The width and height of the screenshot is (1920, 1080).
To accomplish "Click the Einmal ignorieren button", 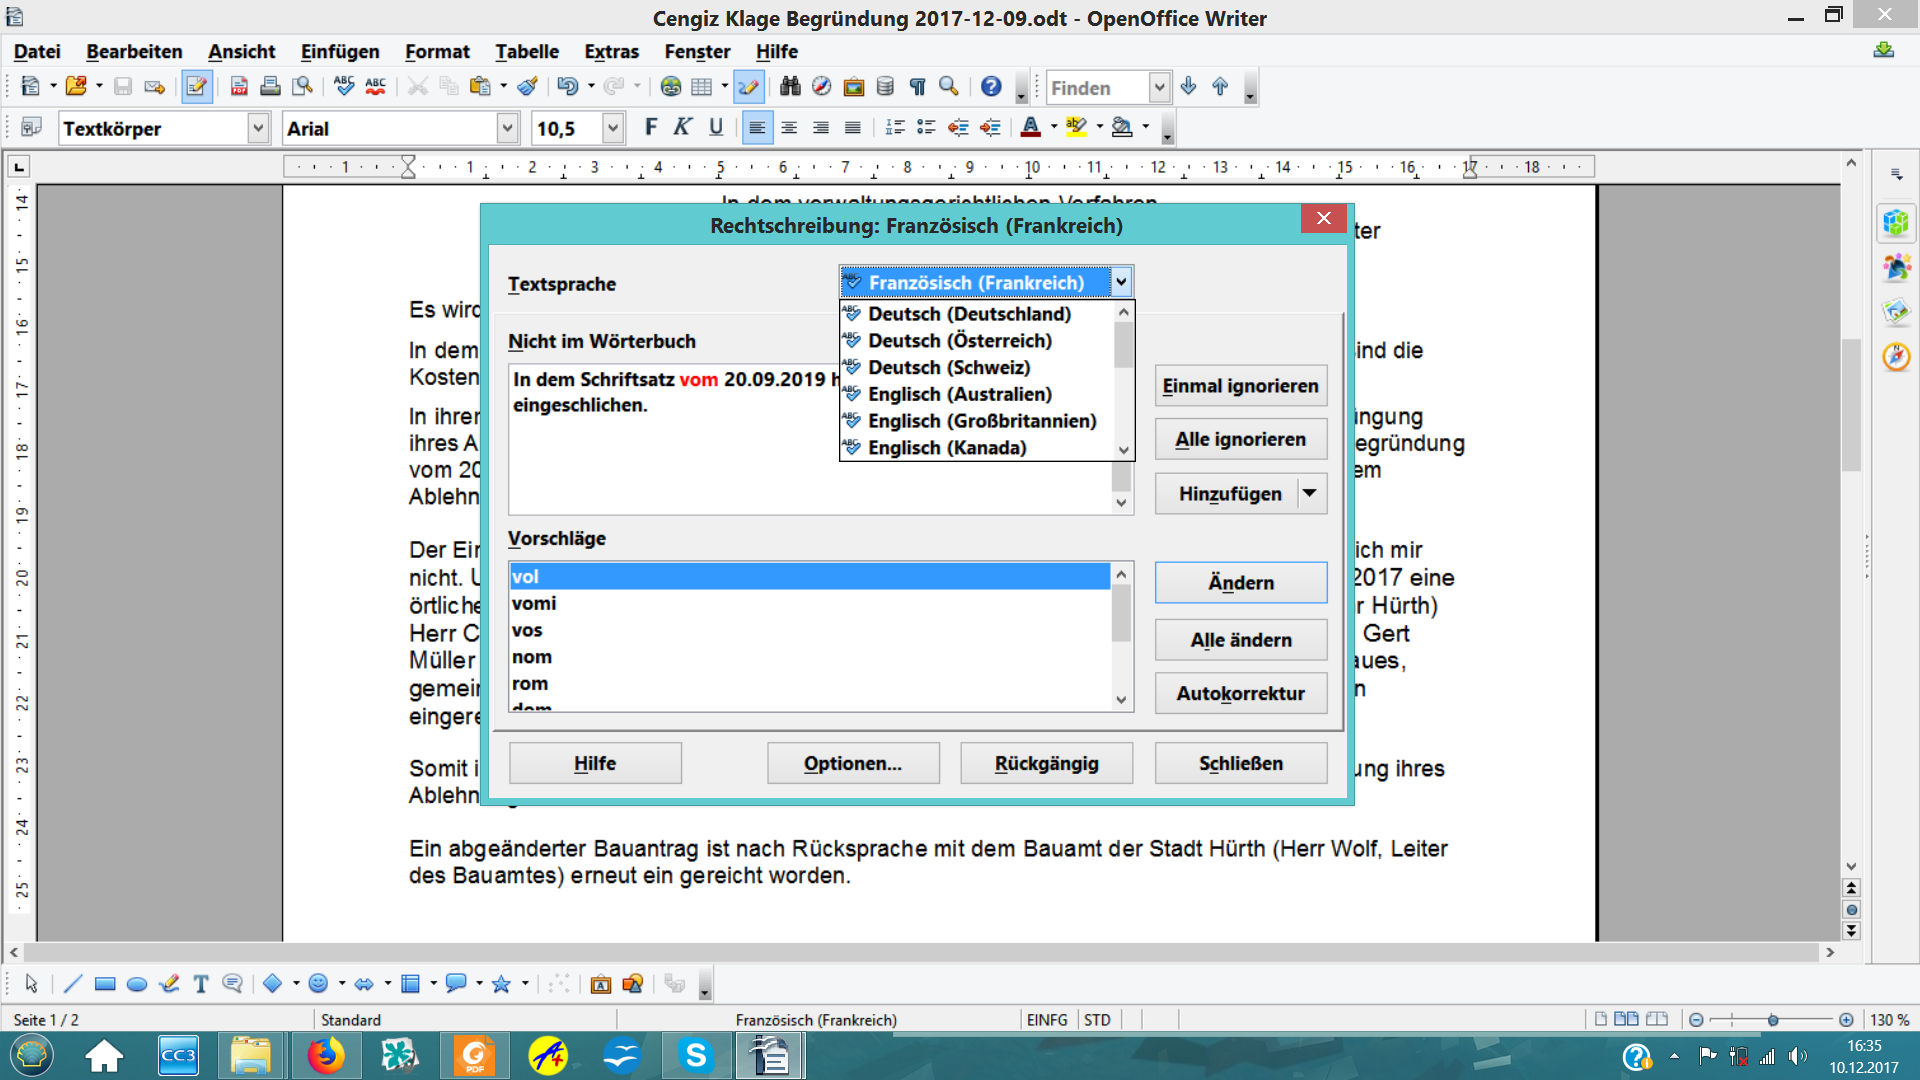I will click(1240, 386).
